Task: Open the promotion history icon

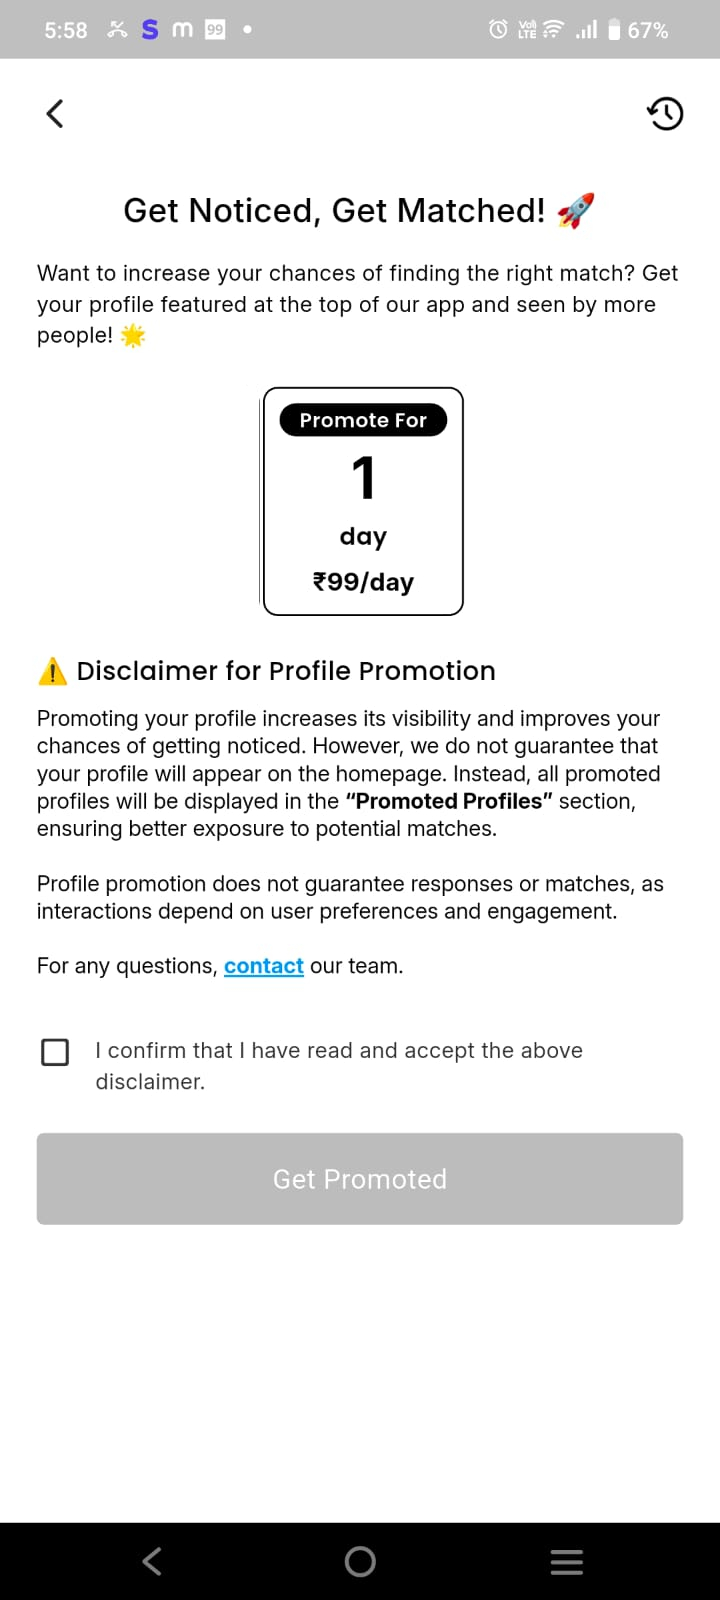Action: tap(664, 113)
